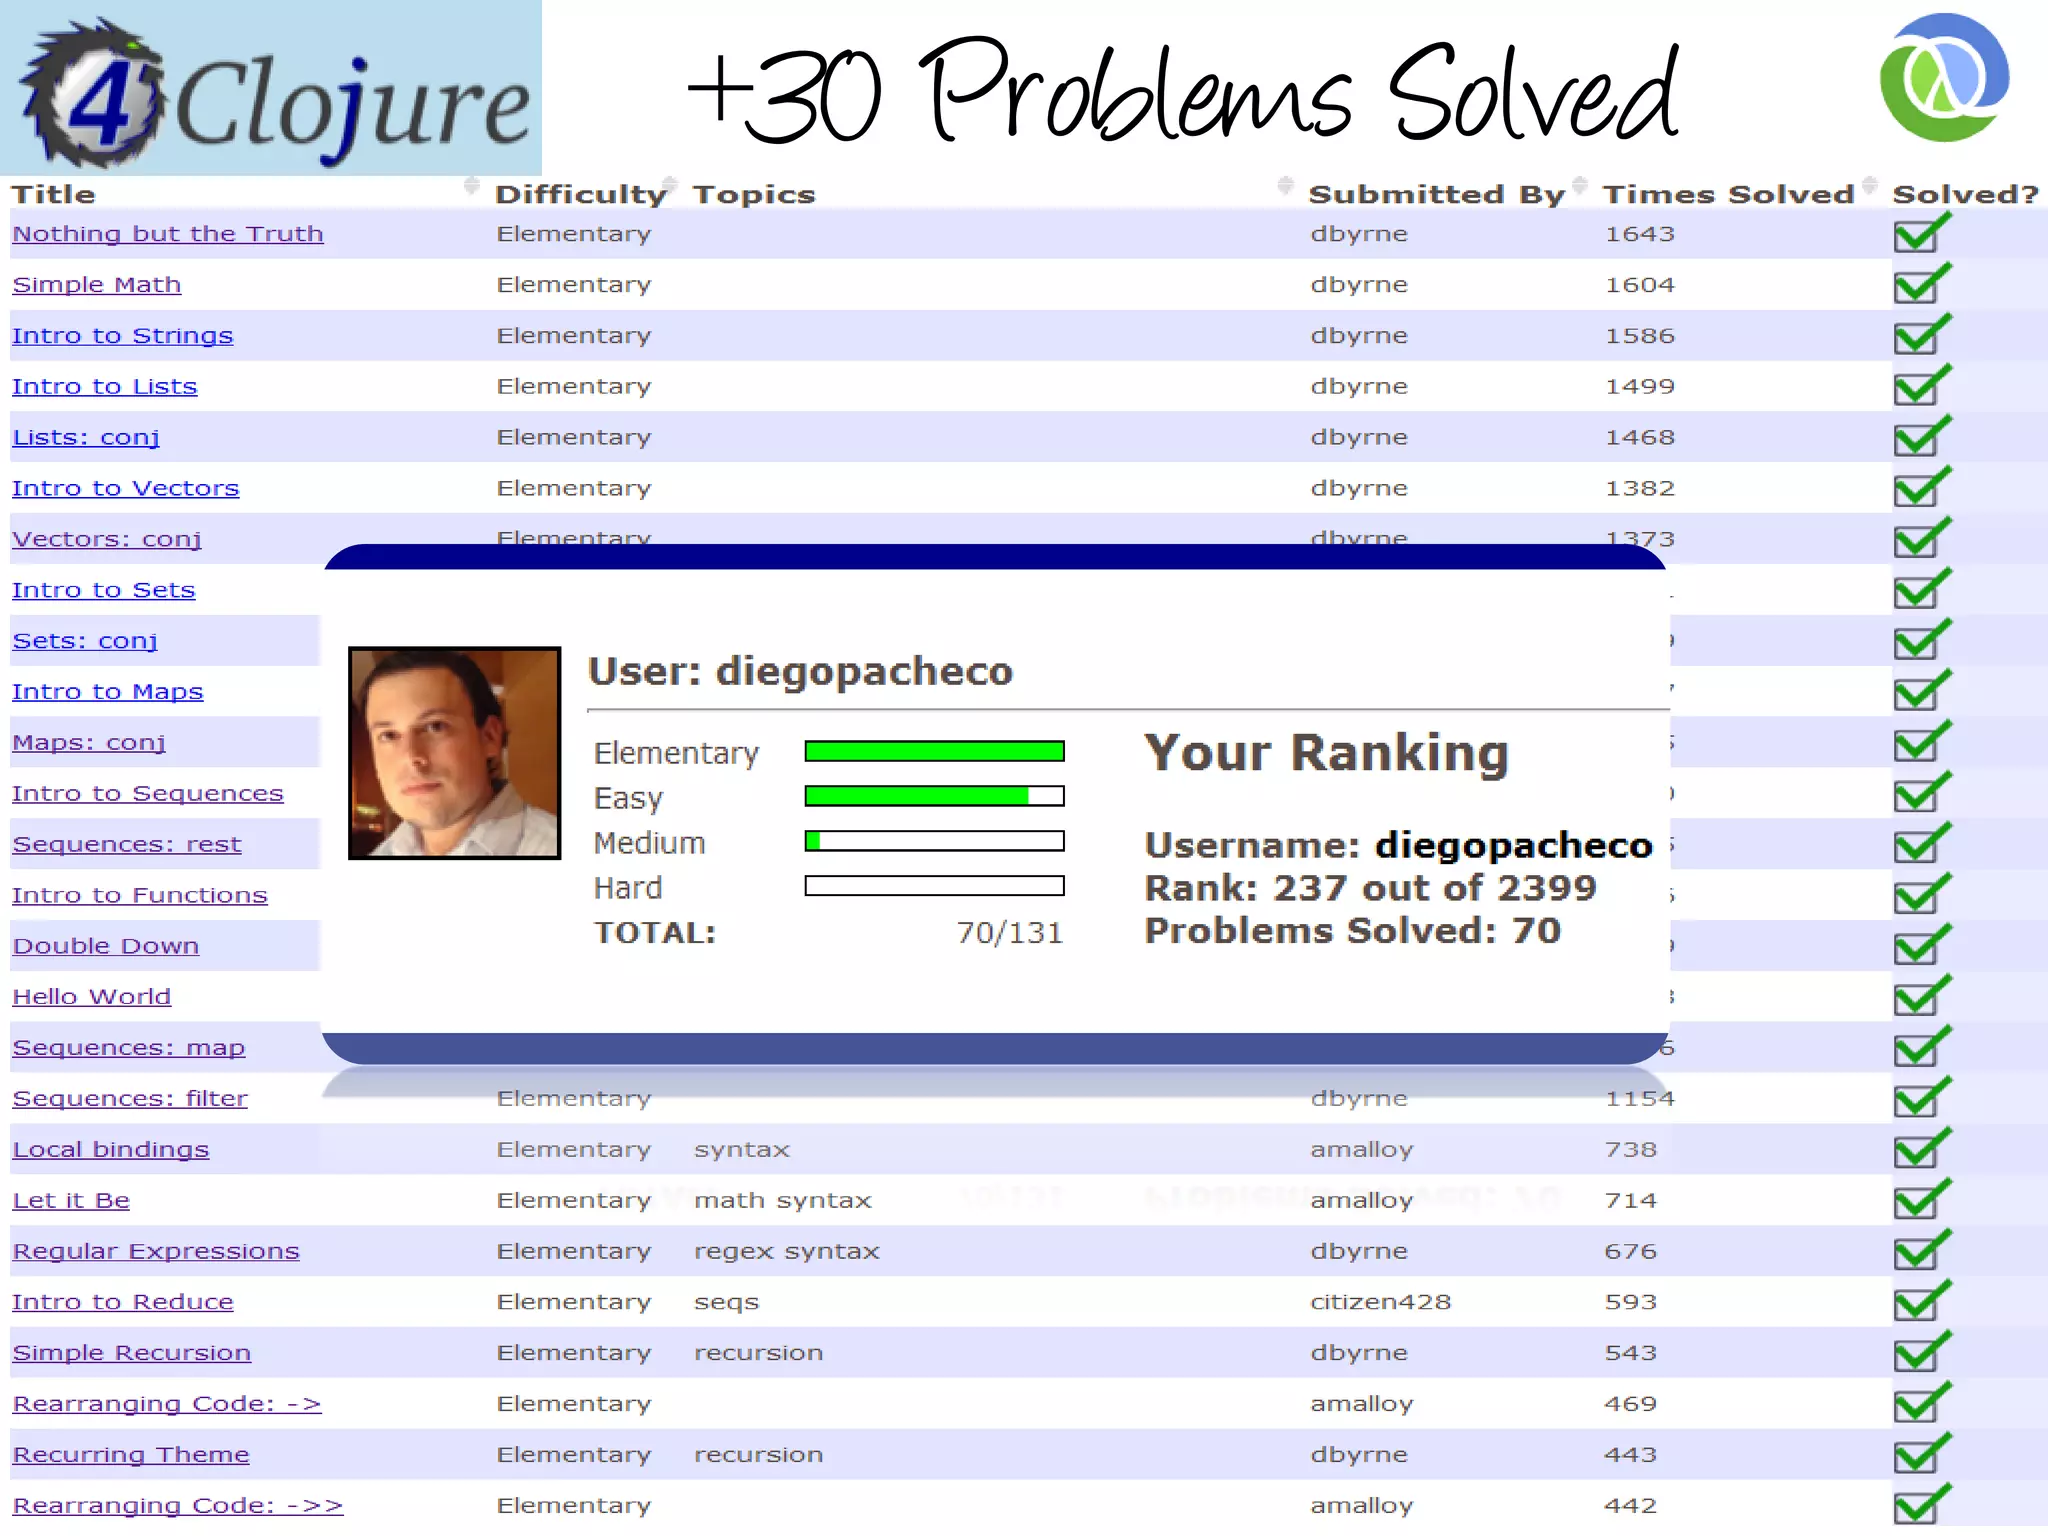This screenshot has height=1536, width=2048.
Task: Open the Hello World problem link
Action: coord(92,997)
